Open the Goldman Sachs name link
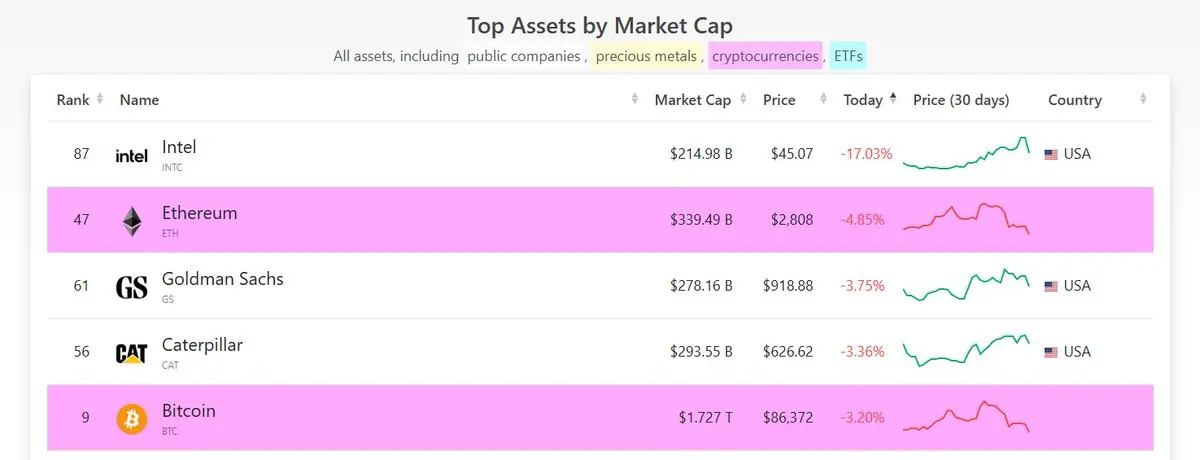Screen dimensions: 1200x460 pos(222,279)
